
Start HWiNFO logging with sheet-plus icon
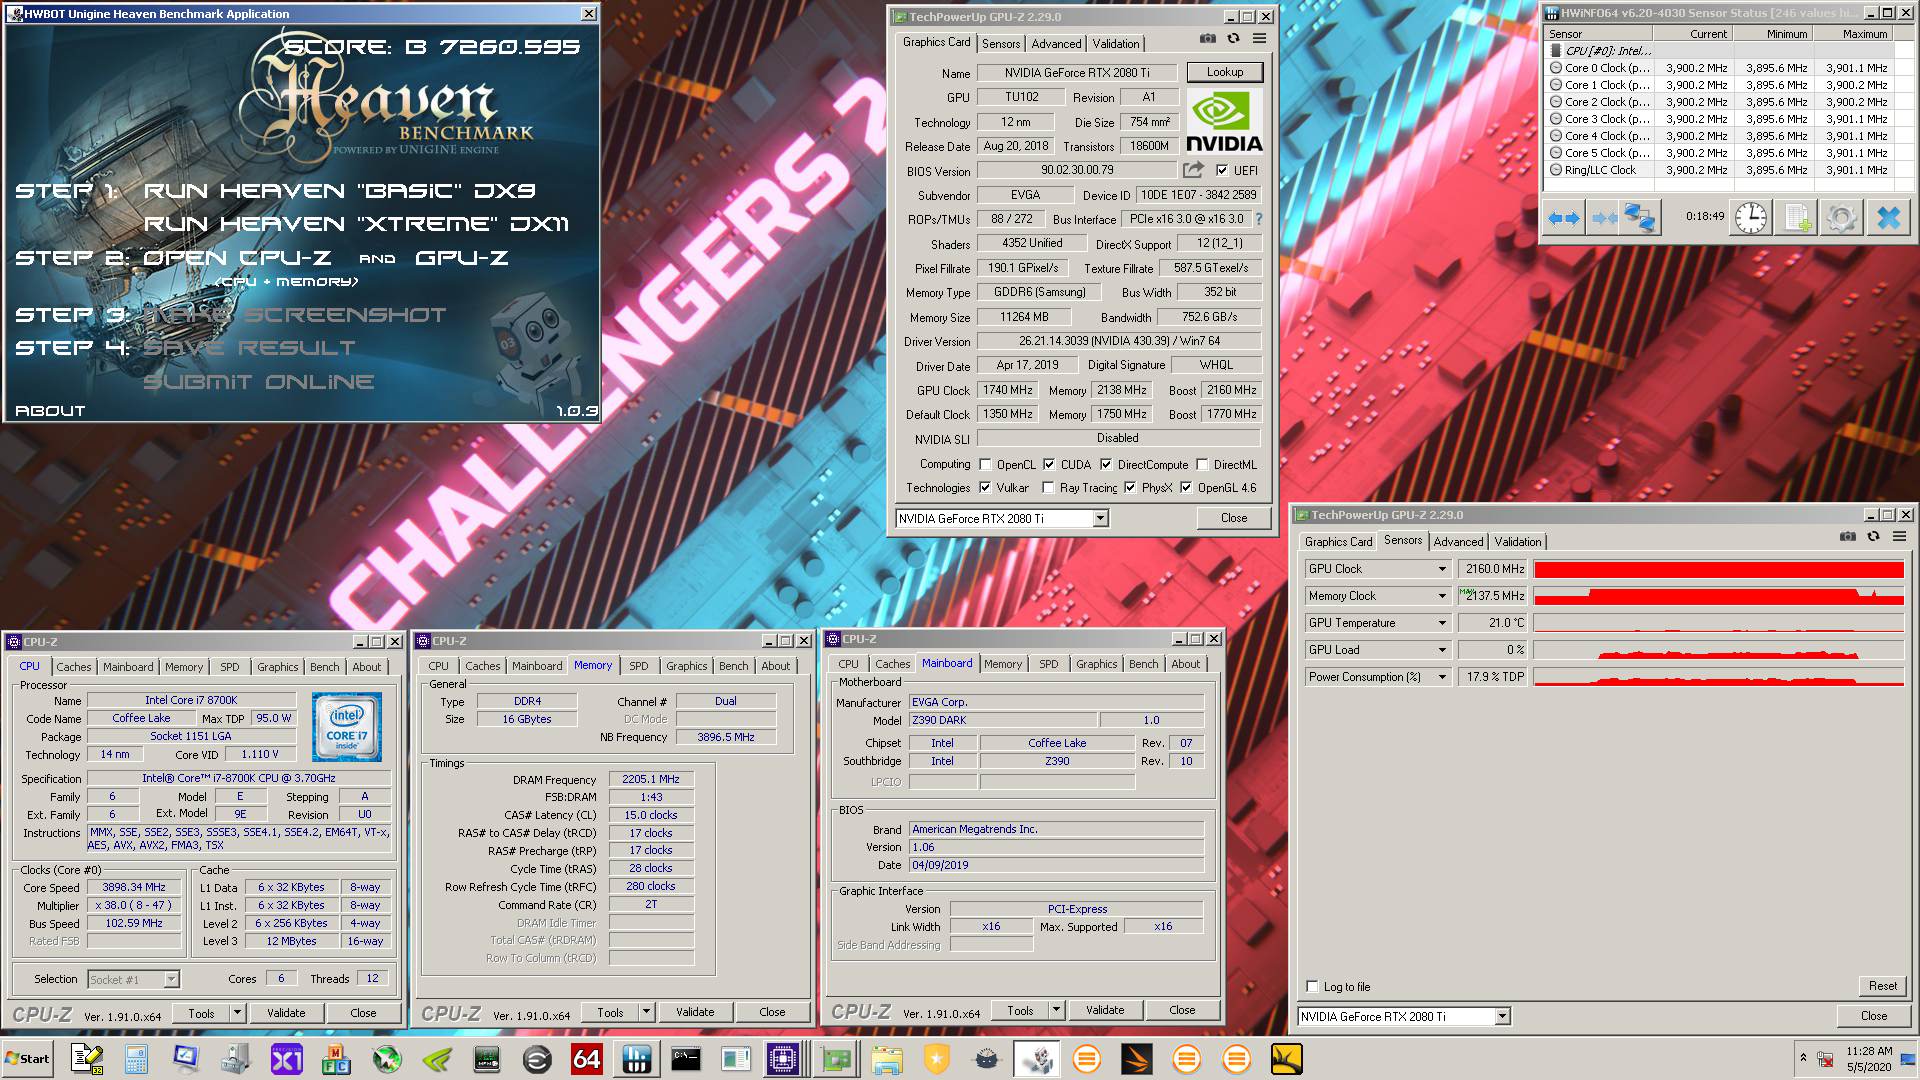[x=1798, y=218]
